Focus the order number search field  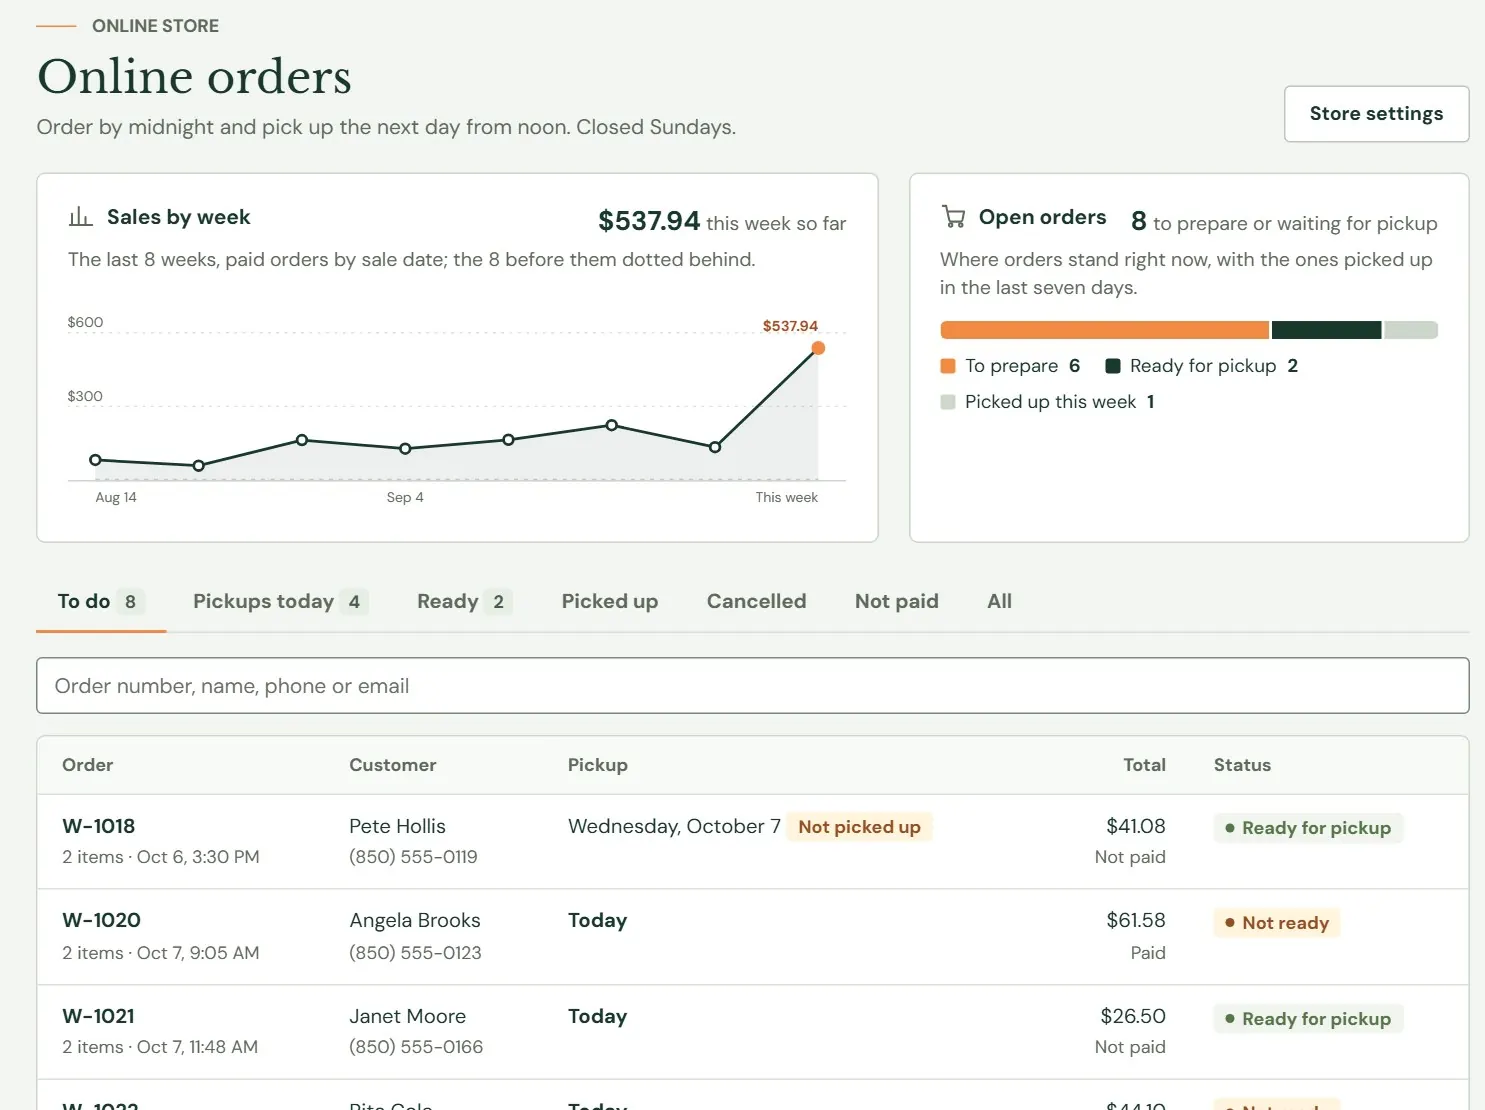(x=752, y=686)
